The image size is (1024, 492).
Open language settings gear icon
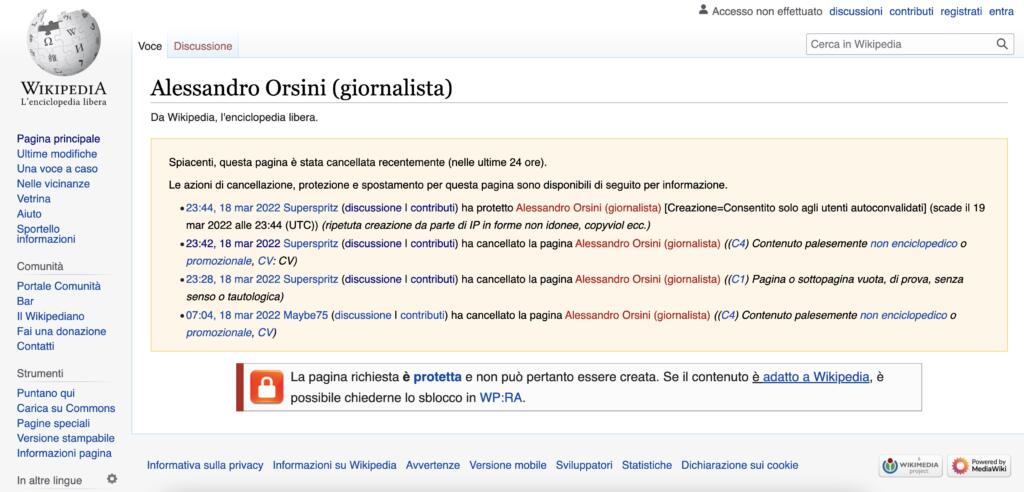tap(112, 479)
